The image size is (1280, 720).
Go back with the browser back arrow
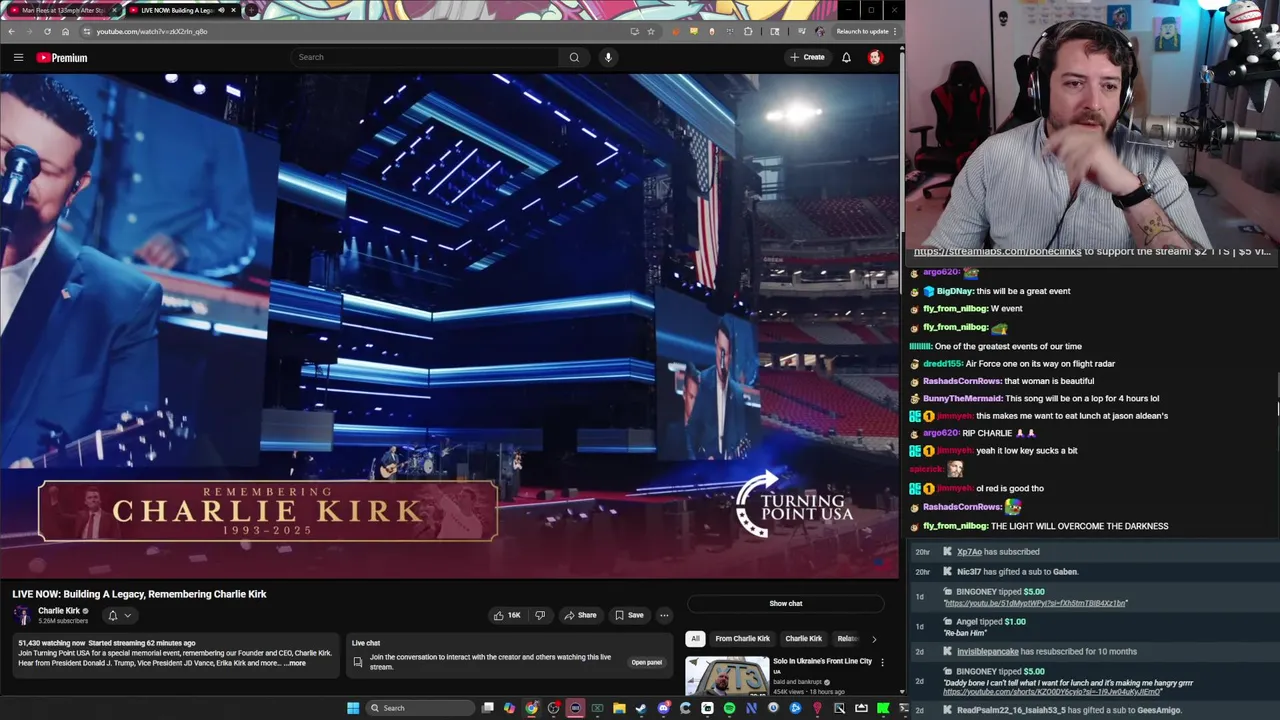tap(11, 31)
